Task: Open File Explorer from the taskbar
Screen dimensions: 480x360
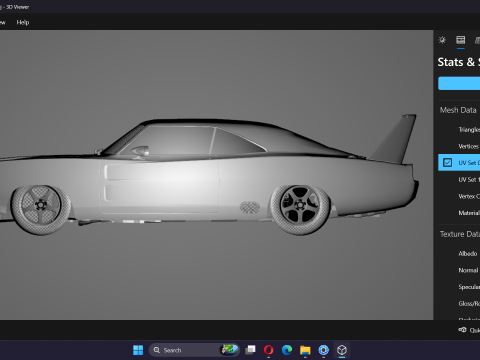Action: 305,350
